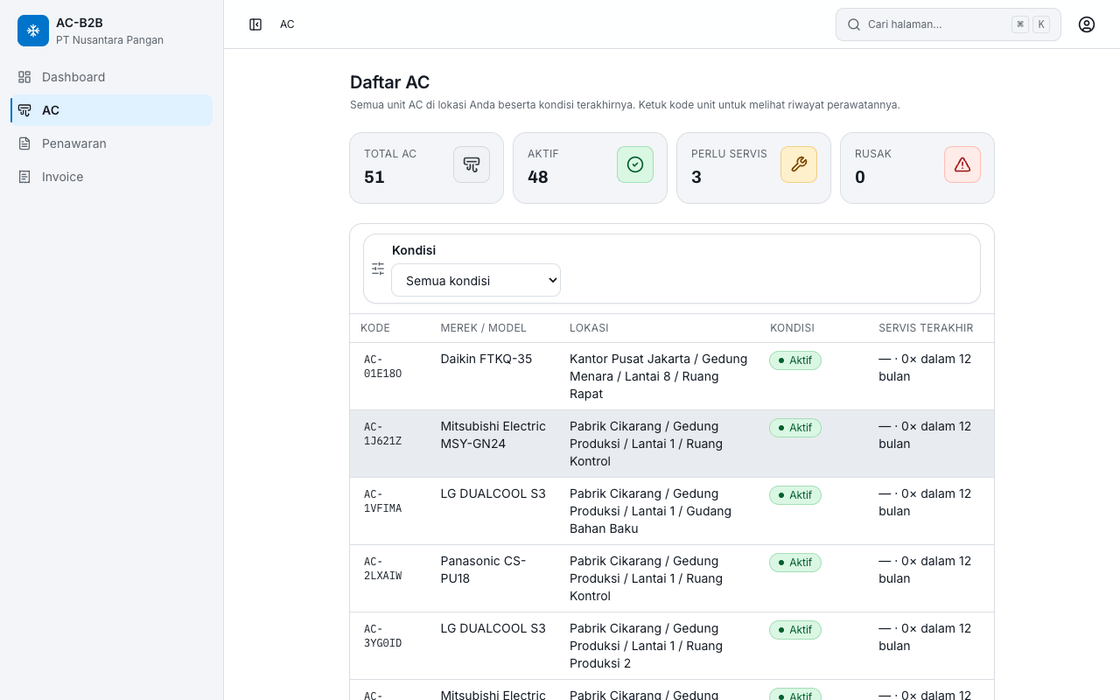Click the PT Nusantara Pangan company name

click(110, 40)
